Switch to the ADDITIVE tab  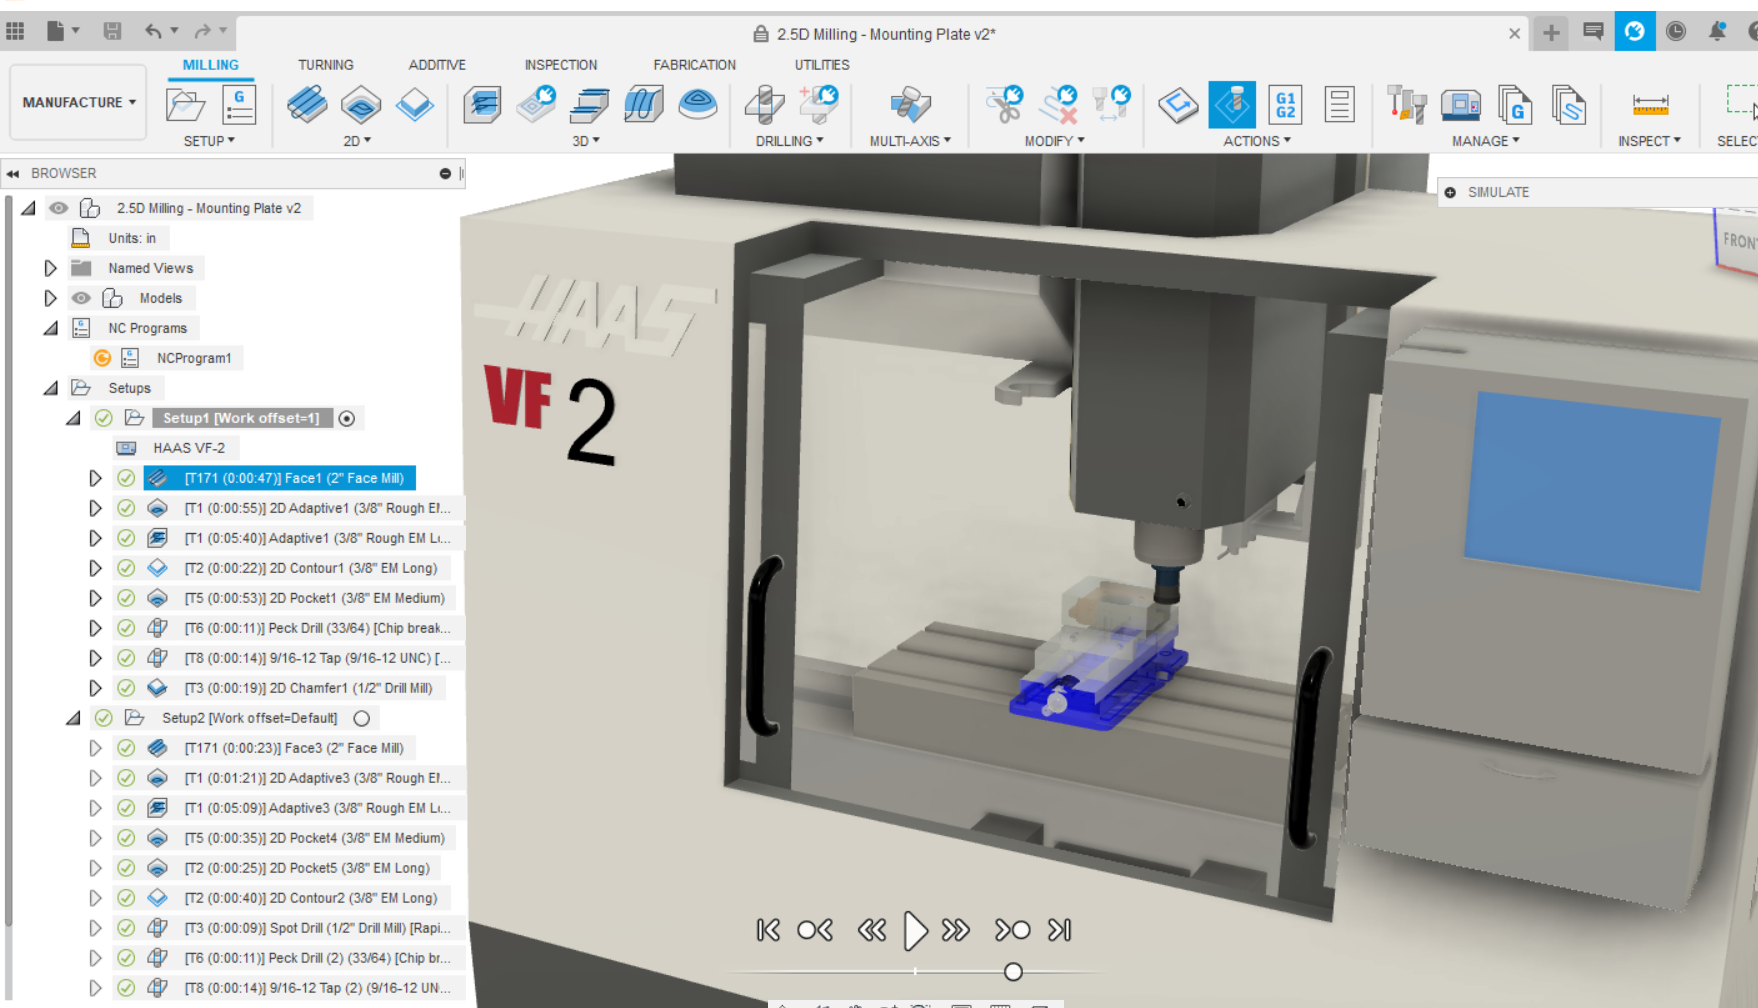pos(437,65)
